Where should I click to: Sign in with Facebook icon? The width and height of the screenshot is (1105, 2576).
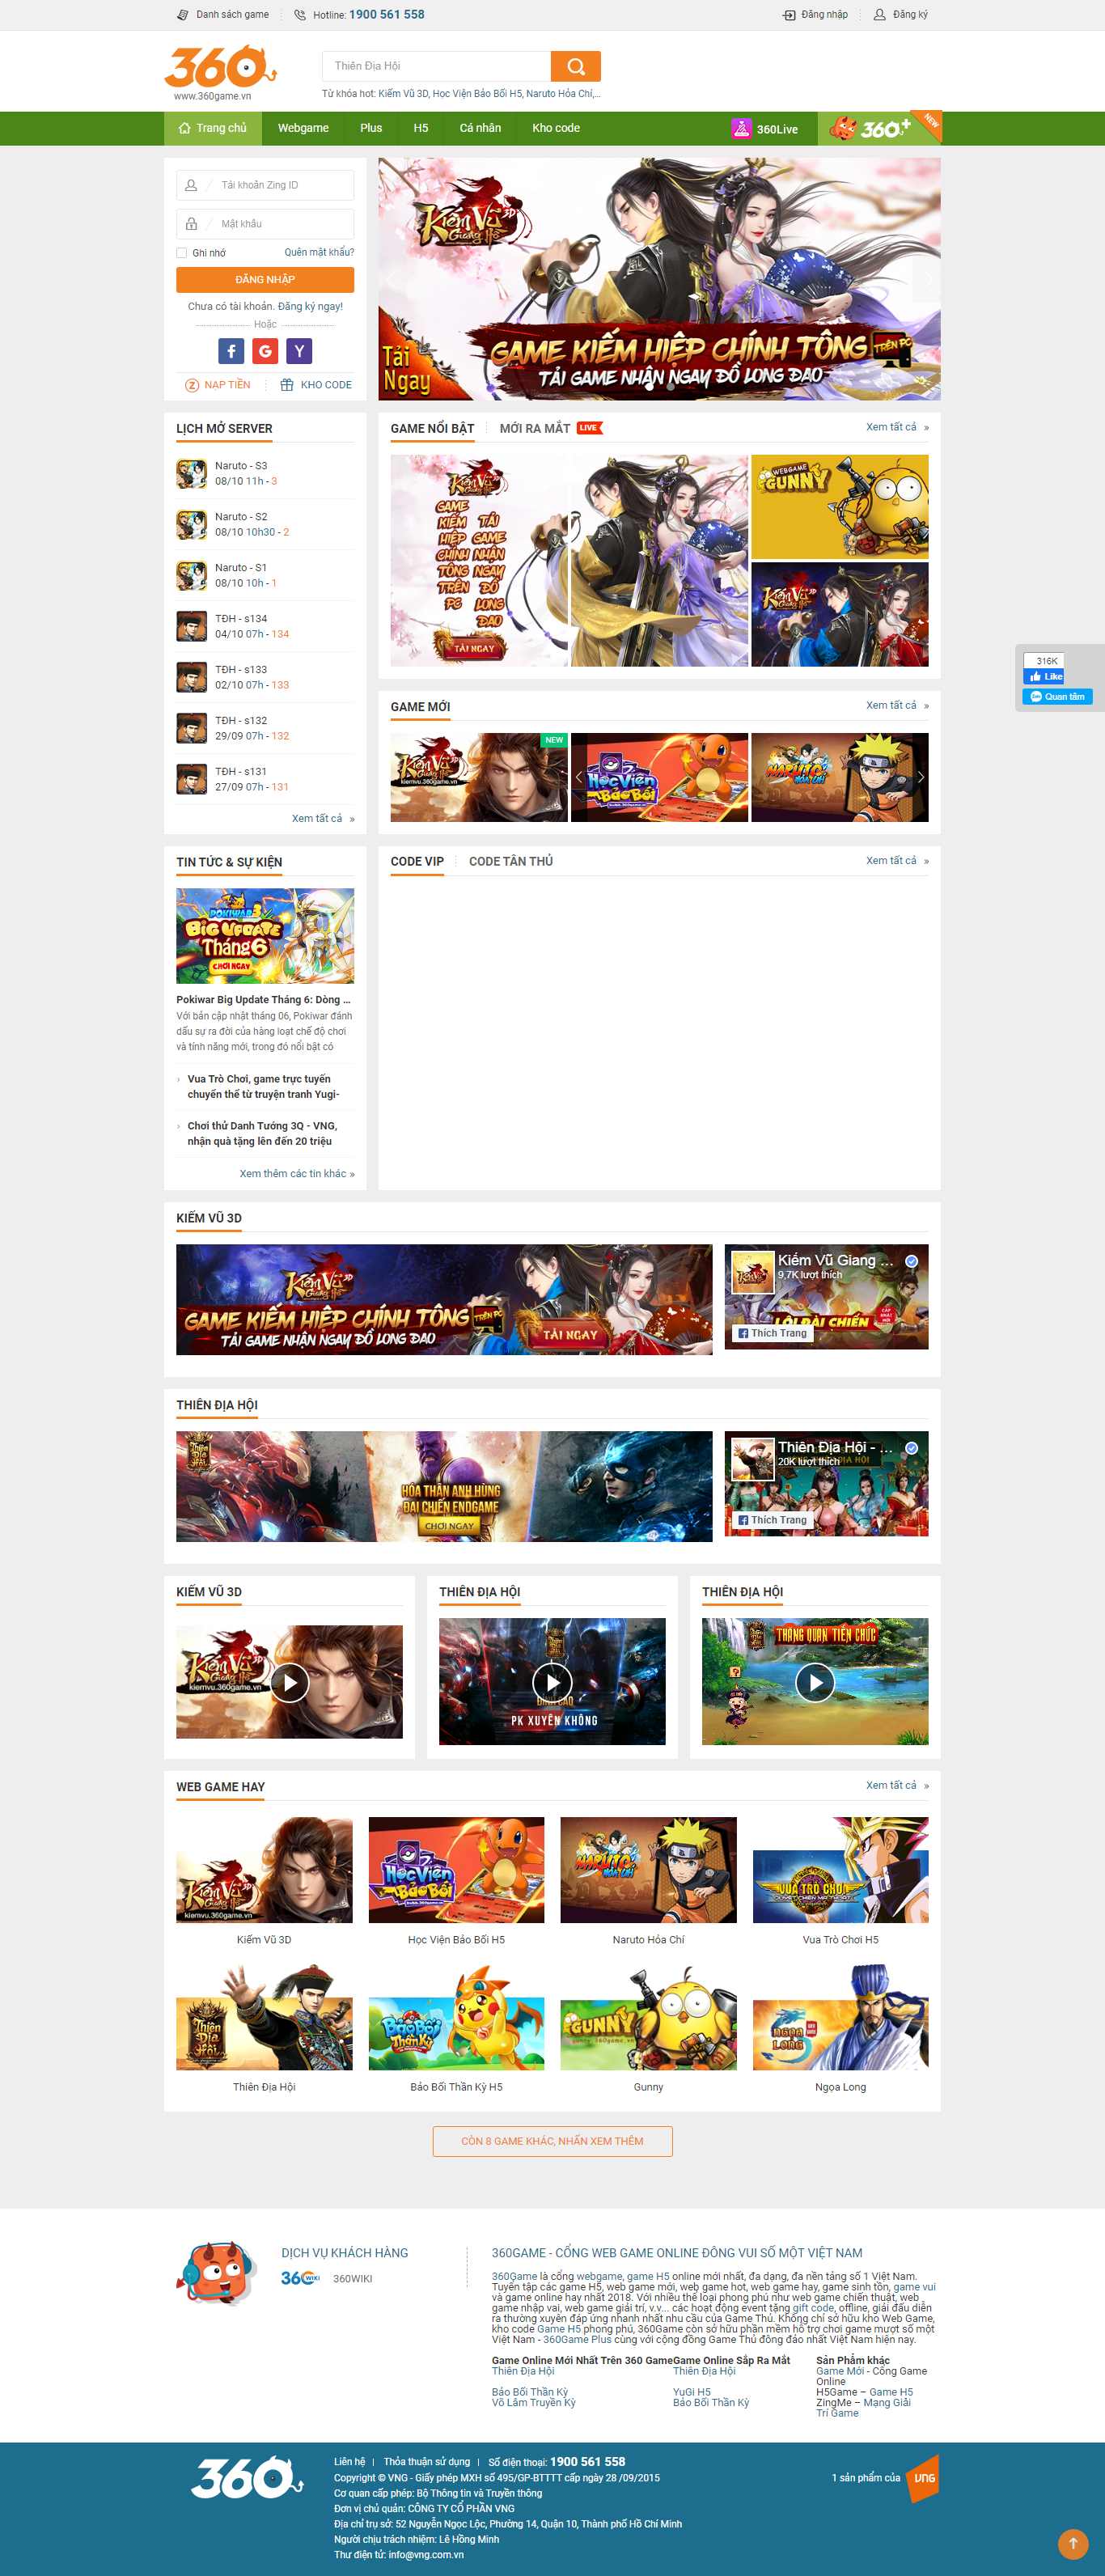(231, 351)
